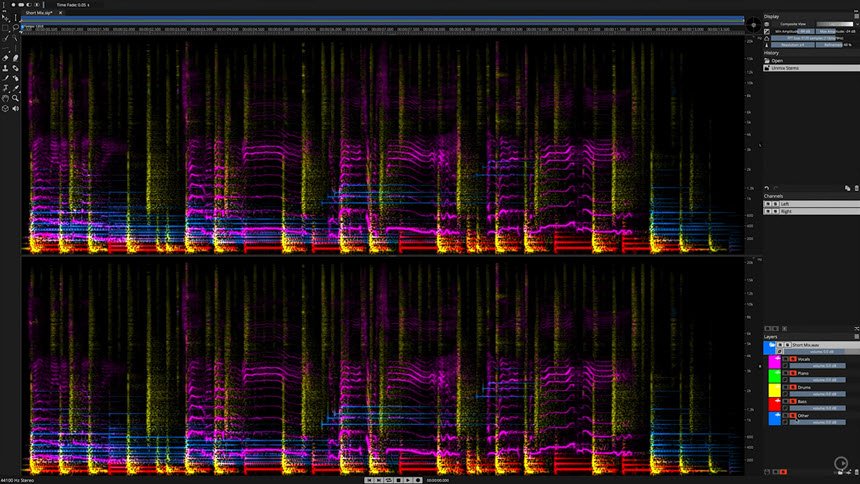Click the redo arrow in History panel

[776, 188]
